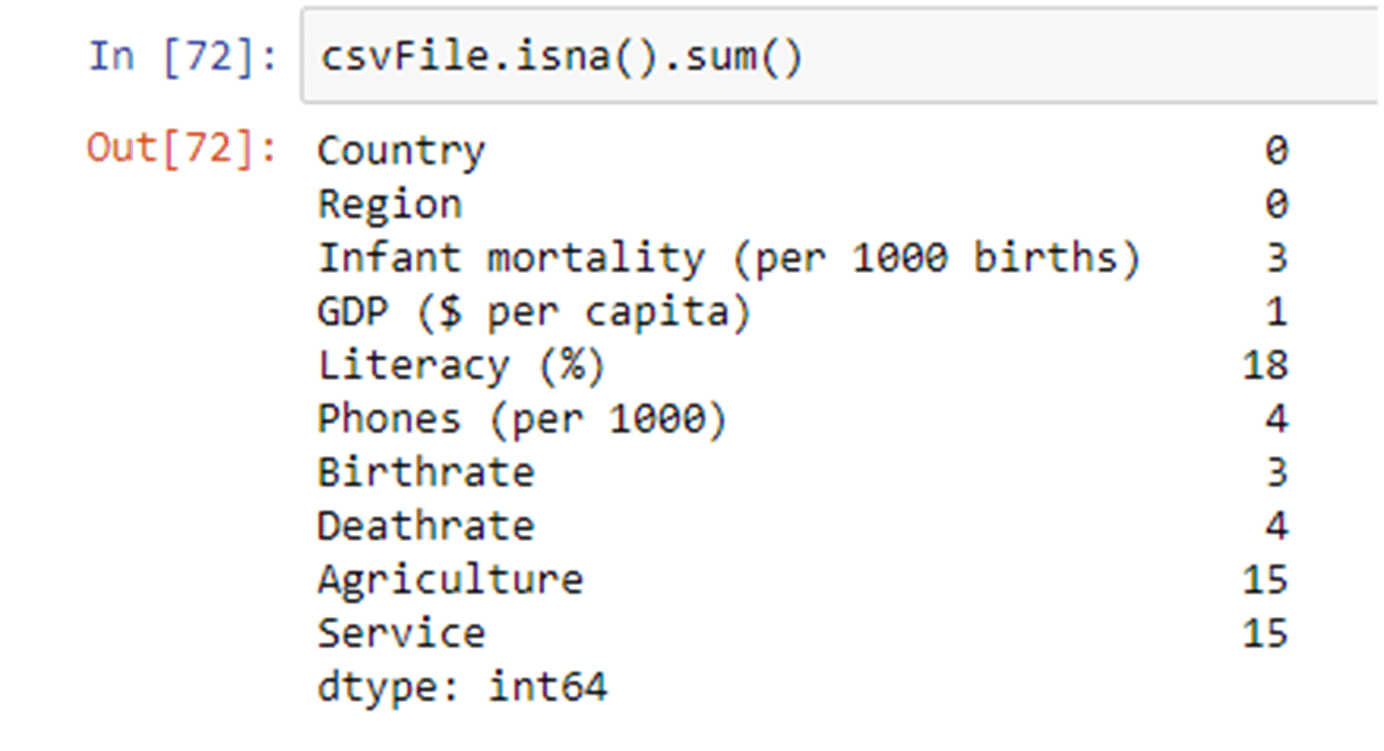Click the Deathrate row label
This screenshot has width=1384, height=751.
425,527
